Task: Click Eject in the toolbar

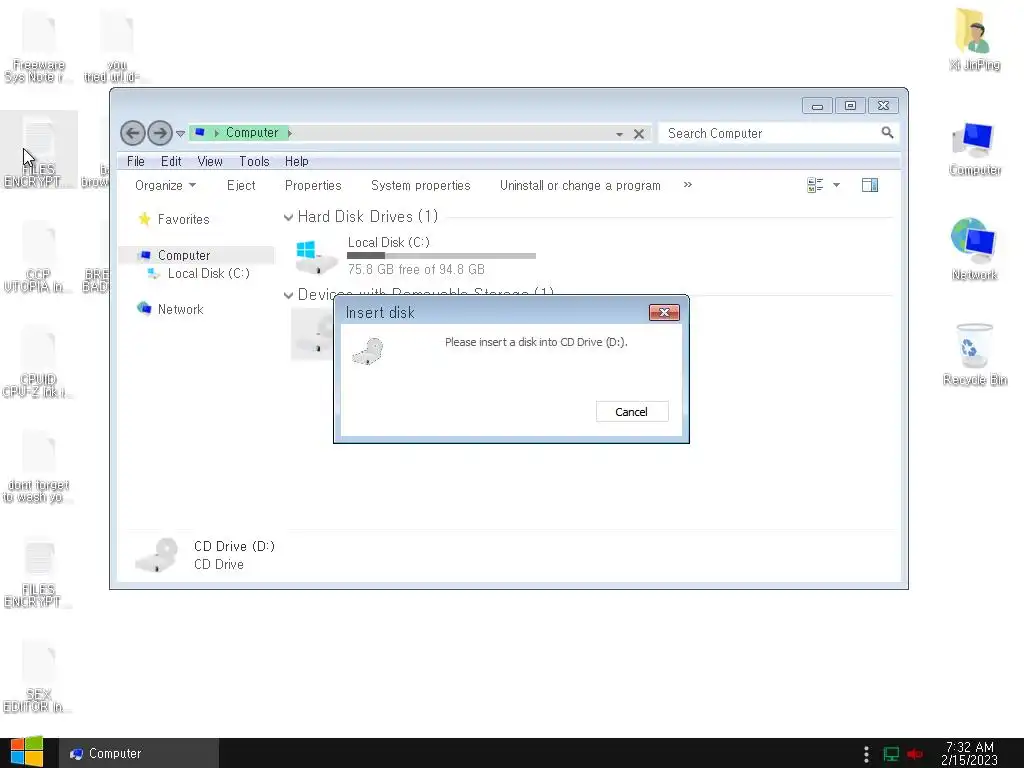Action: coord(241,185)
